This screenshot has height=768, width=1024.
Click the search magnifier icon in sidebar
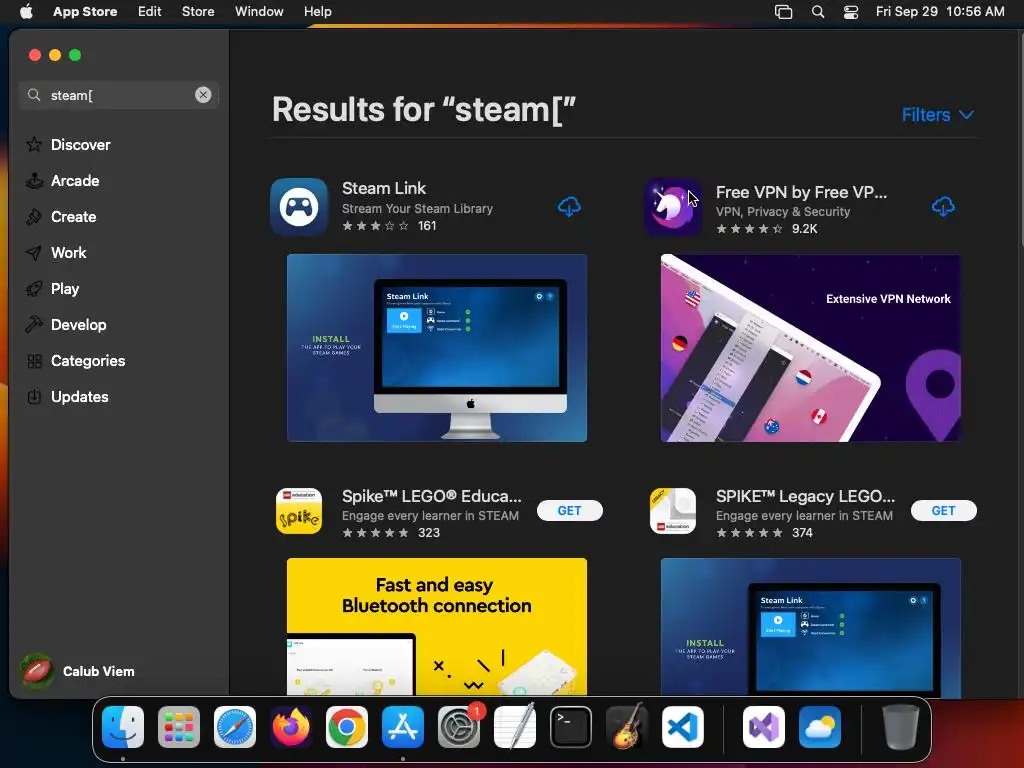pos(34,95)
